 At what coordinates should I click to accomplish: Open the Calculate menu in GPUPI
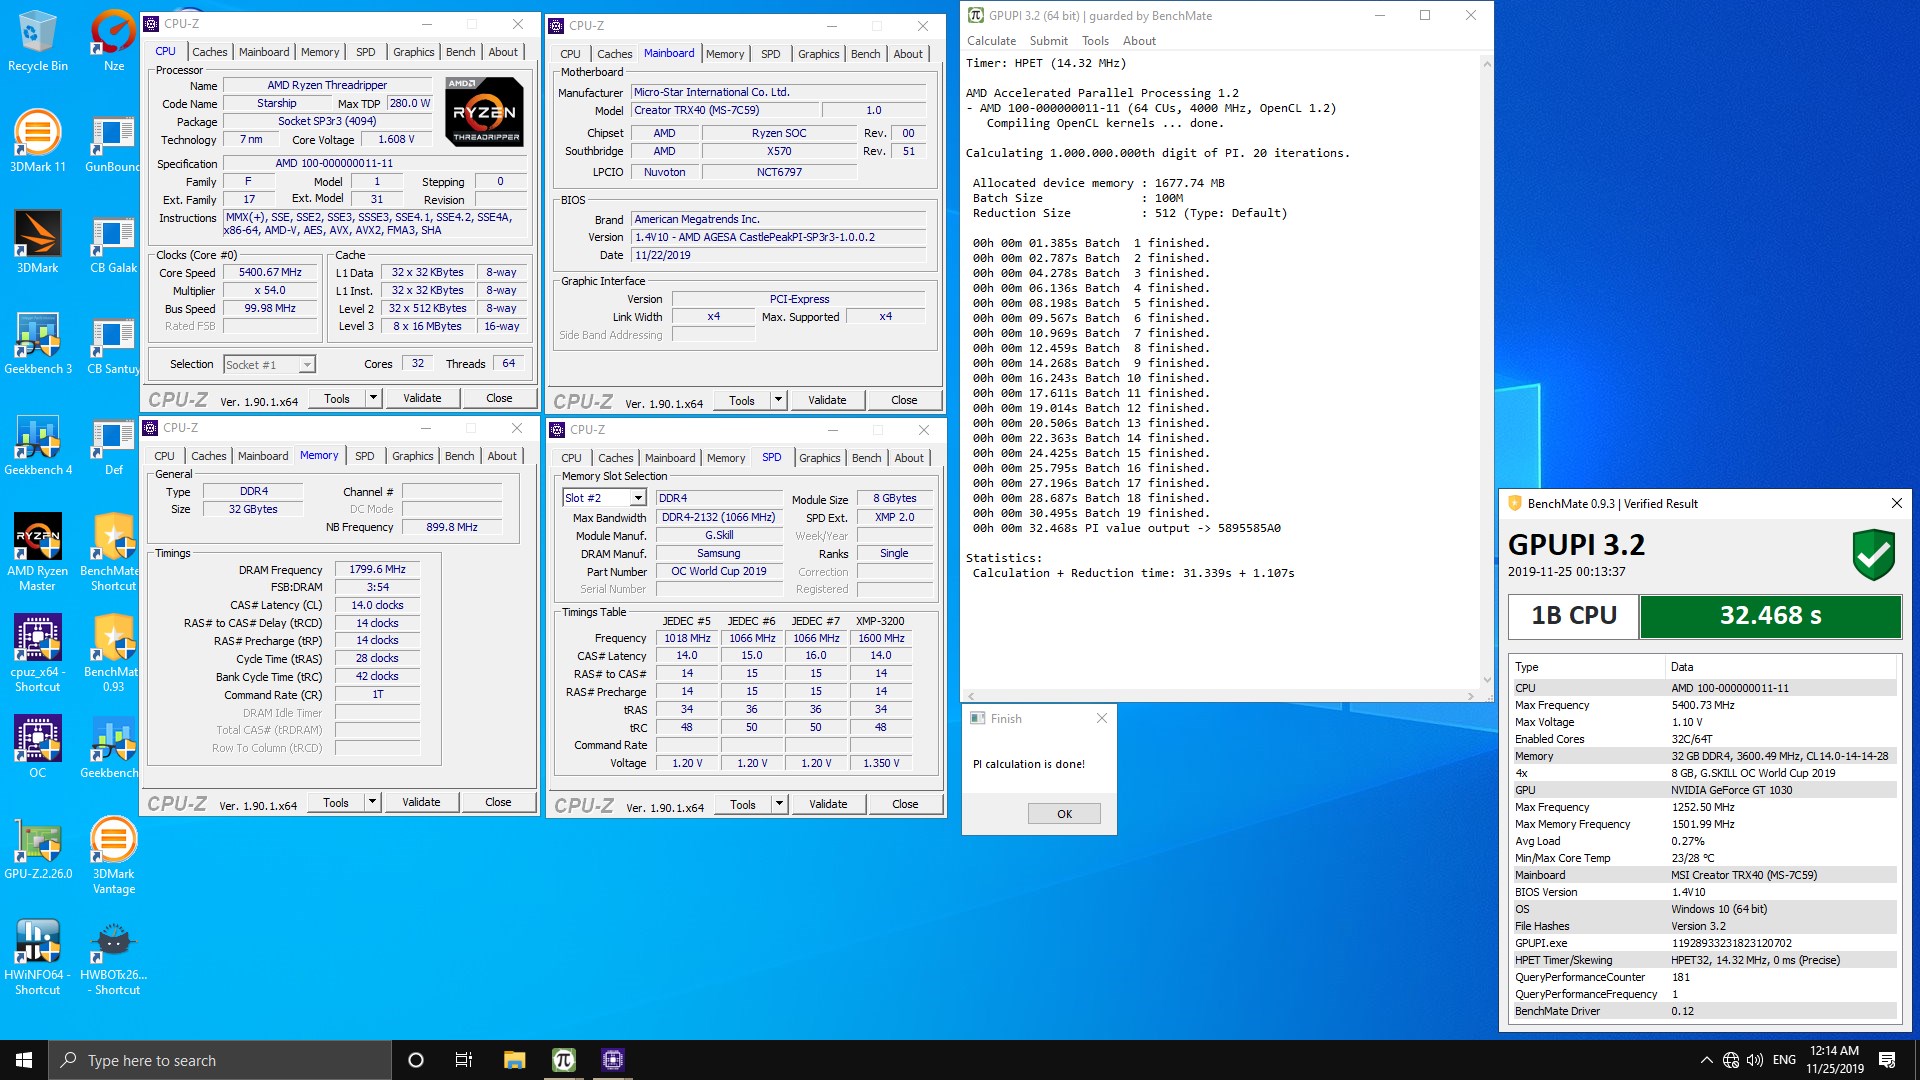tap(991, 41)
